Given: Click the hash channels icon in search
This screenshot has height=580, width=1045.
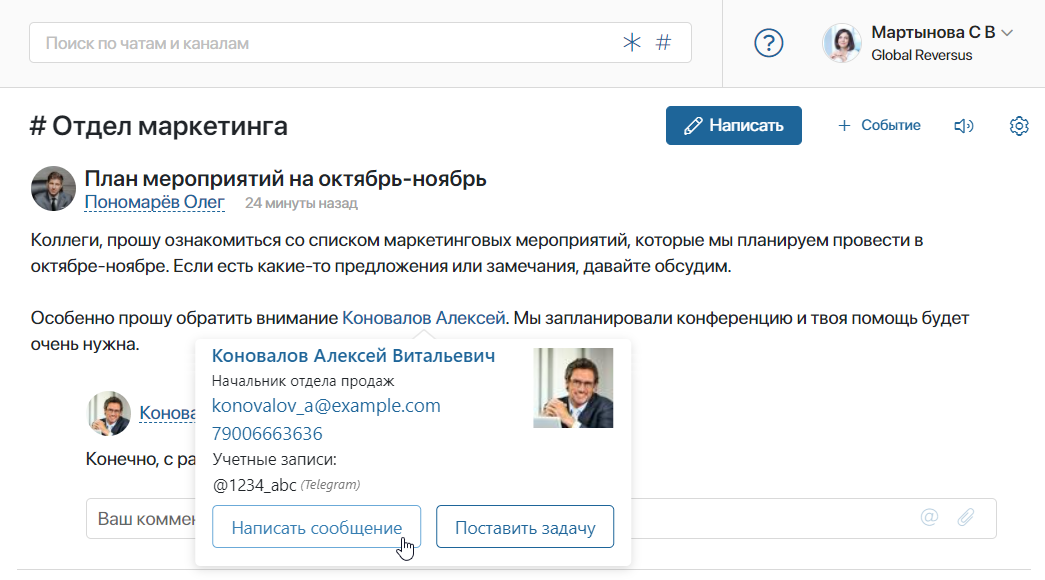Looking at the screenshot, I should click(663, 43).
